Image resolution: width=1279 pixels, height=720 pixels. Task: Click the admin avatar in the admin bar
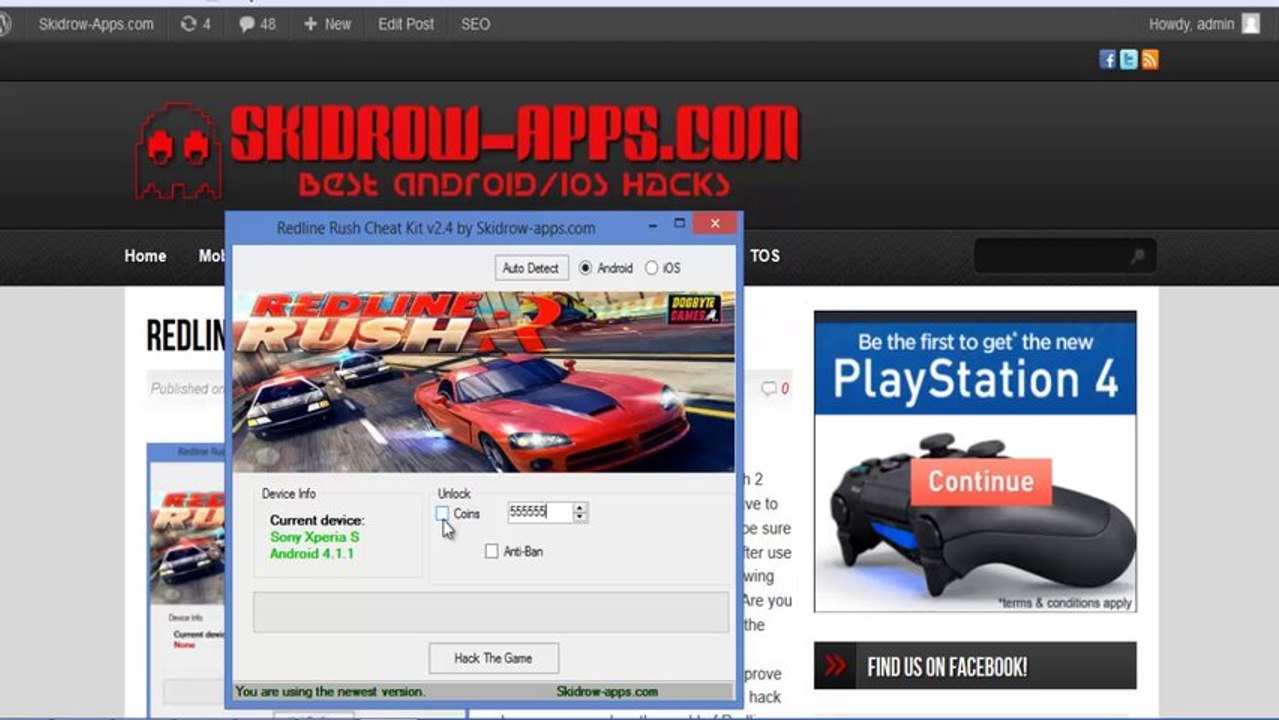[x=1251, y=24]
